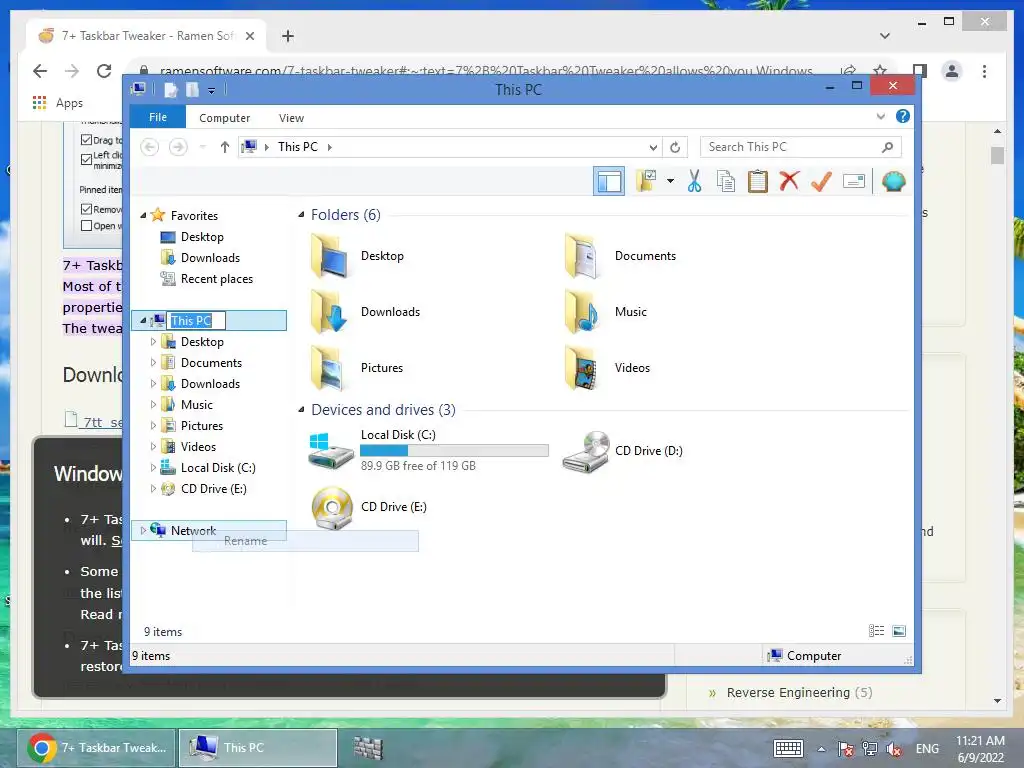This screenshot has width=1024, height=768.
Task: Switch to large icons view icon
Action: (899, 631)
